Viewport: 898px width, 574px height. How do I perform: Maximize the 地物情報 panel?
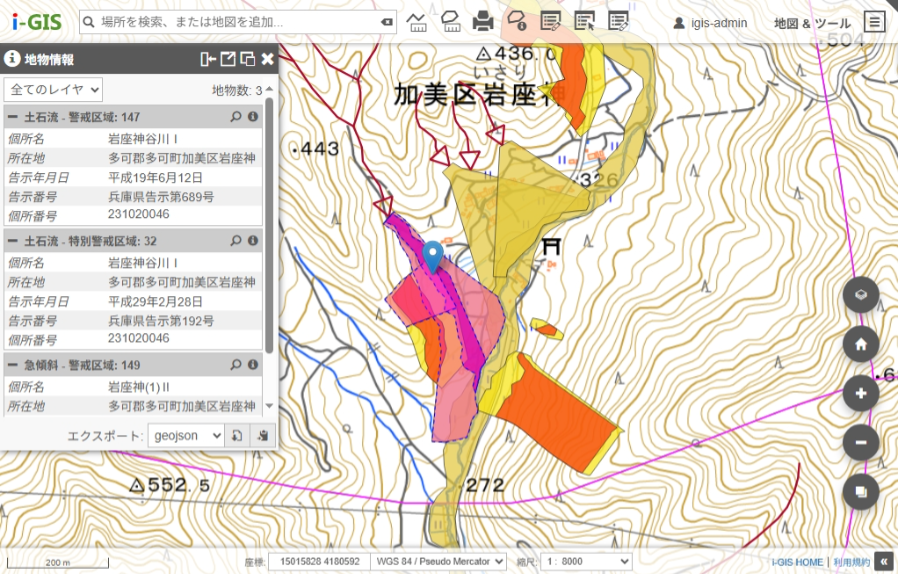tap(228, 59)
